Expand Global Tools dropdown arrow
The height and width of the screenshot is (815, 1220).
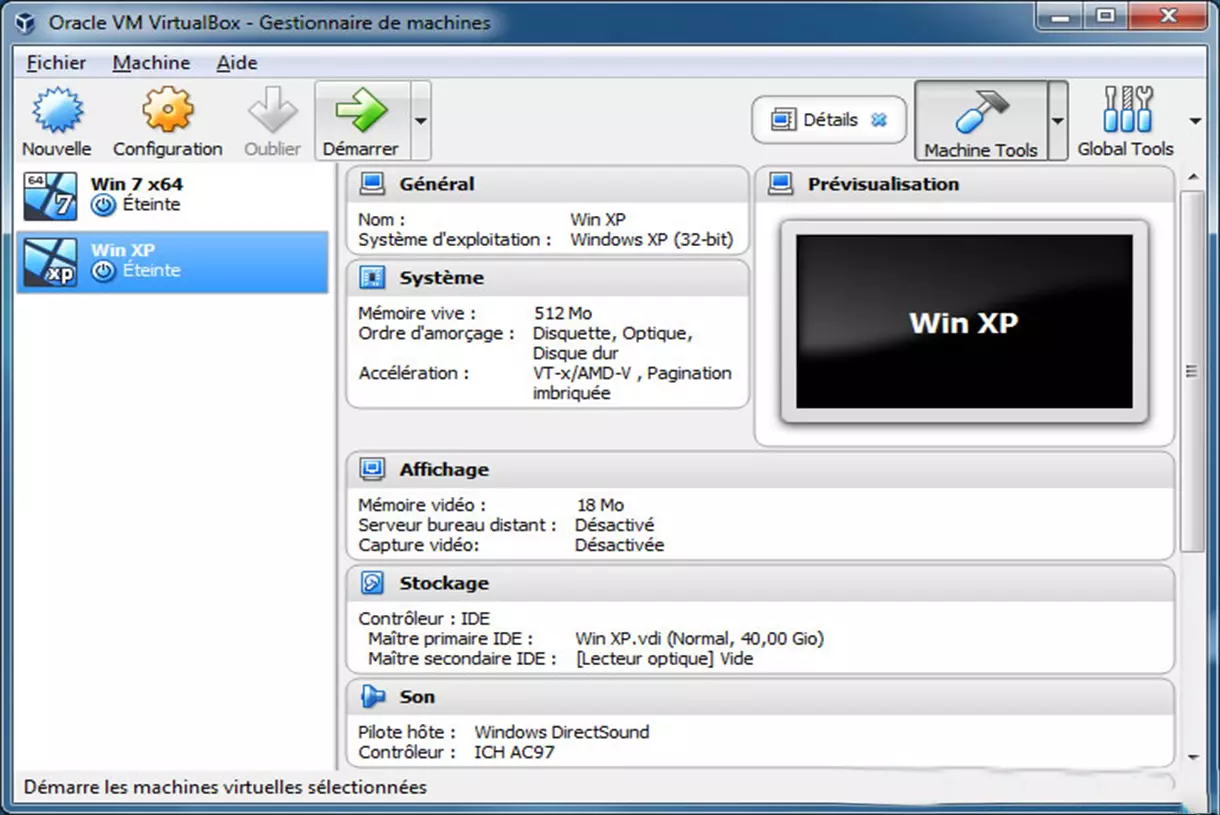click(1195, 121)
